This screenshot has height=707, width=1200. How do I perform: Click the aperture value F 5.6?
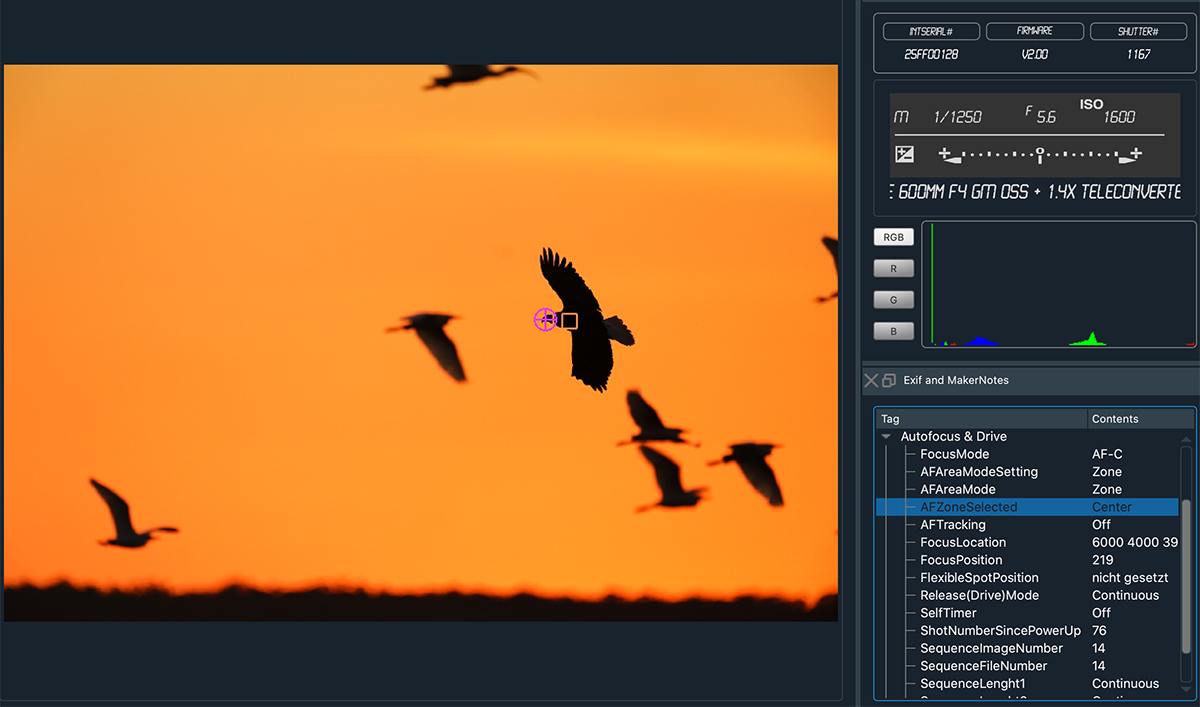click(x=1041, y=115)
